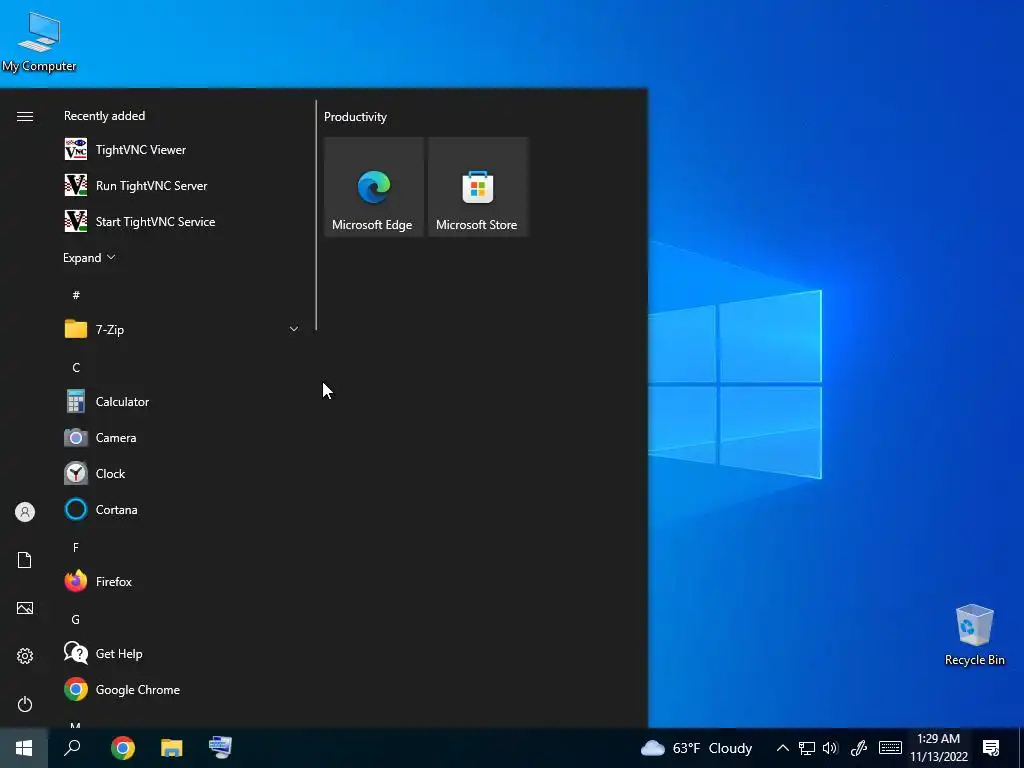Select My Computer desktop icon
Screen dimensions: 1024x768
pyautogui.click(x=39, y=41)
